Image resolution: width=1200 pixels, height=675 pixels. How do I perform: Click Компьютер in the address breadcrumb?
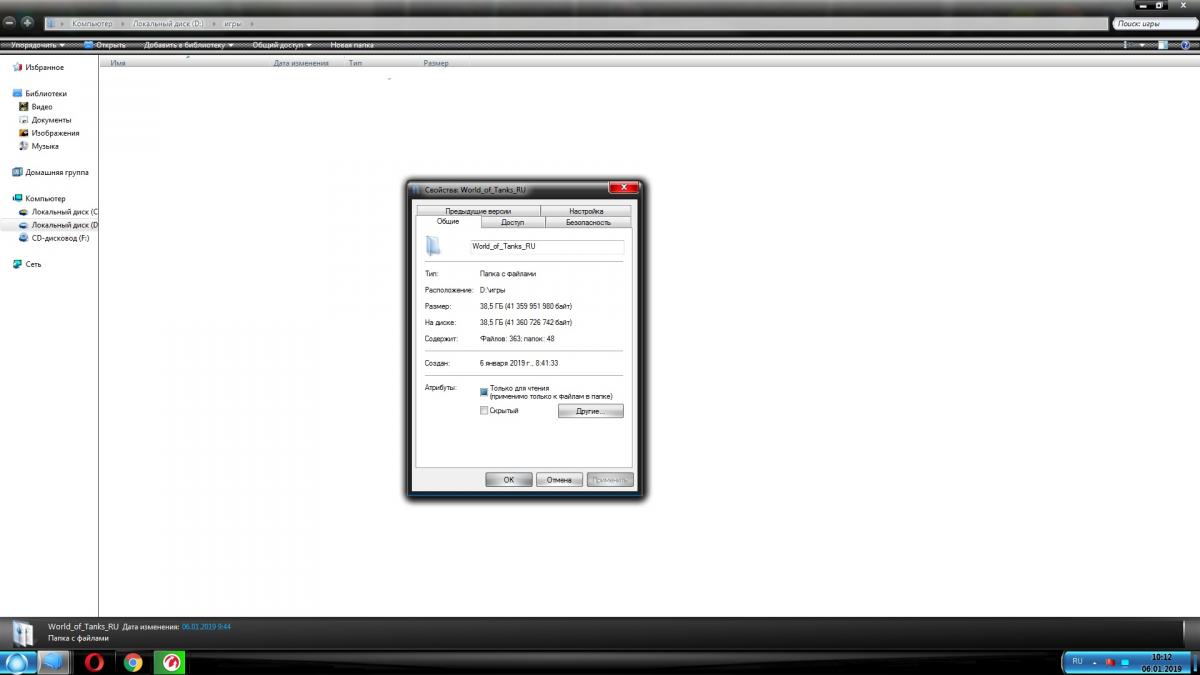[90, 22]
